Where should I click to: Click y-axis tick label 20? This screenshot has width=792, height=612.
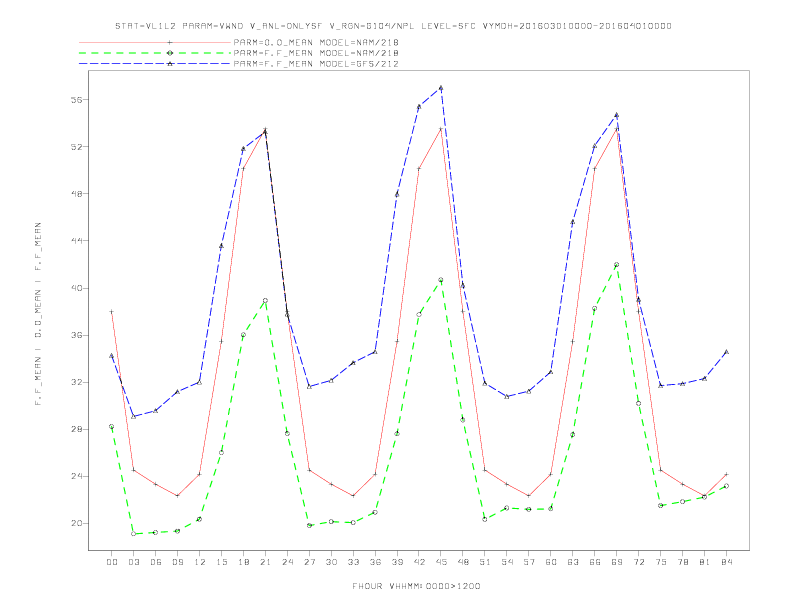(x=76, y=523)
